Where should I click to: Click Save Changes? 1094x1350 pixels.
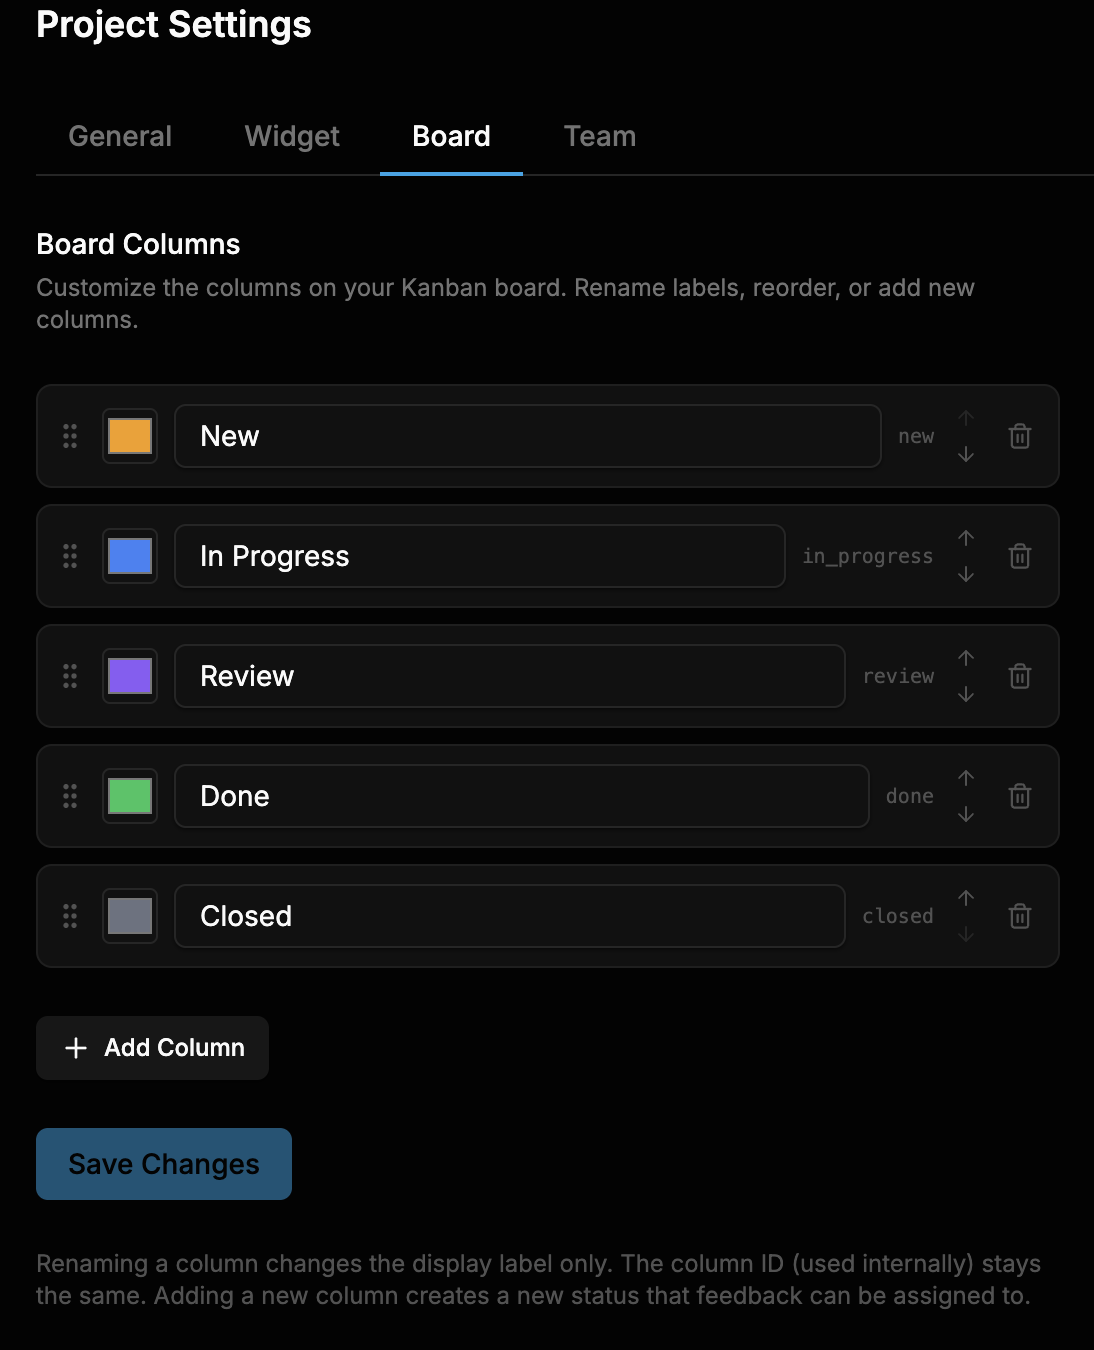(163, 1163)
